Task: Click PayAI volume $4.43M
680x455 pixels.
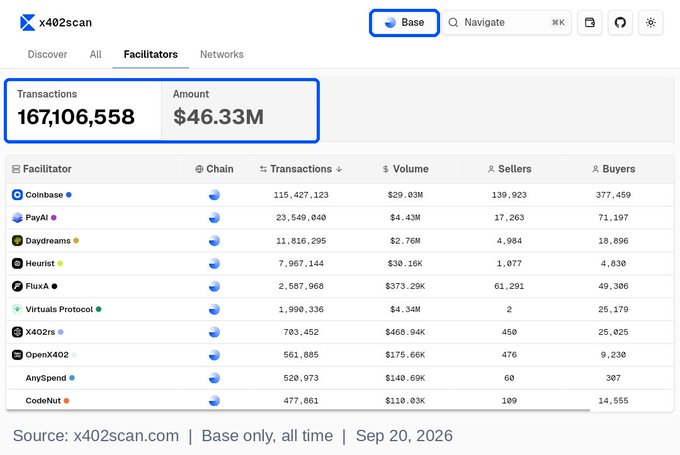Action: coord(405,218)
